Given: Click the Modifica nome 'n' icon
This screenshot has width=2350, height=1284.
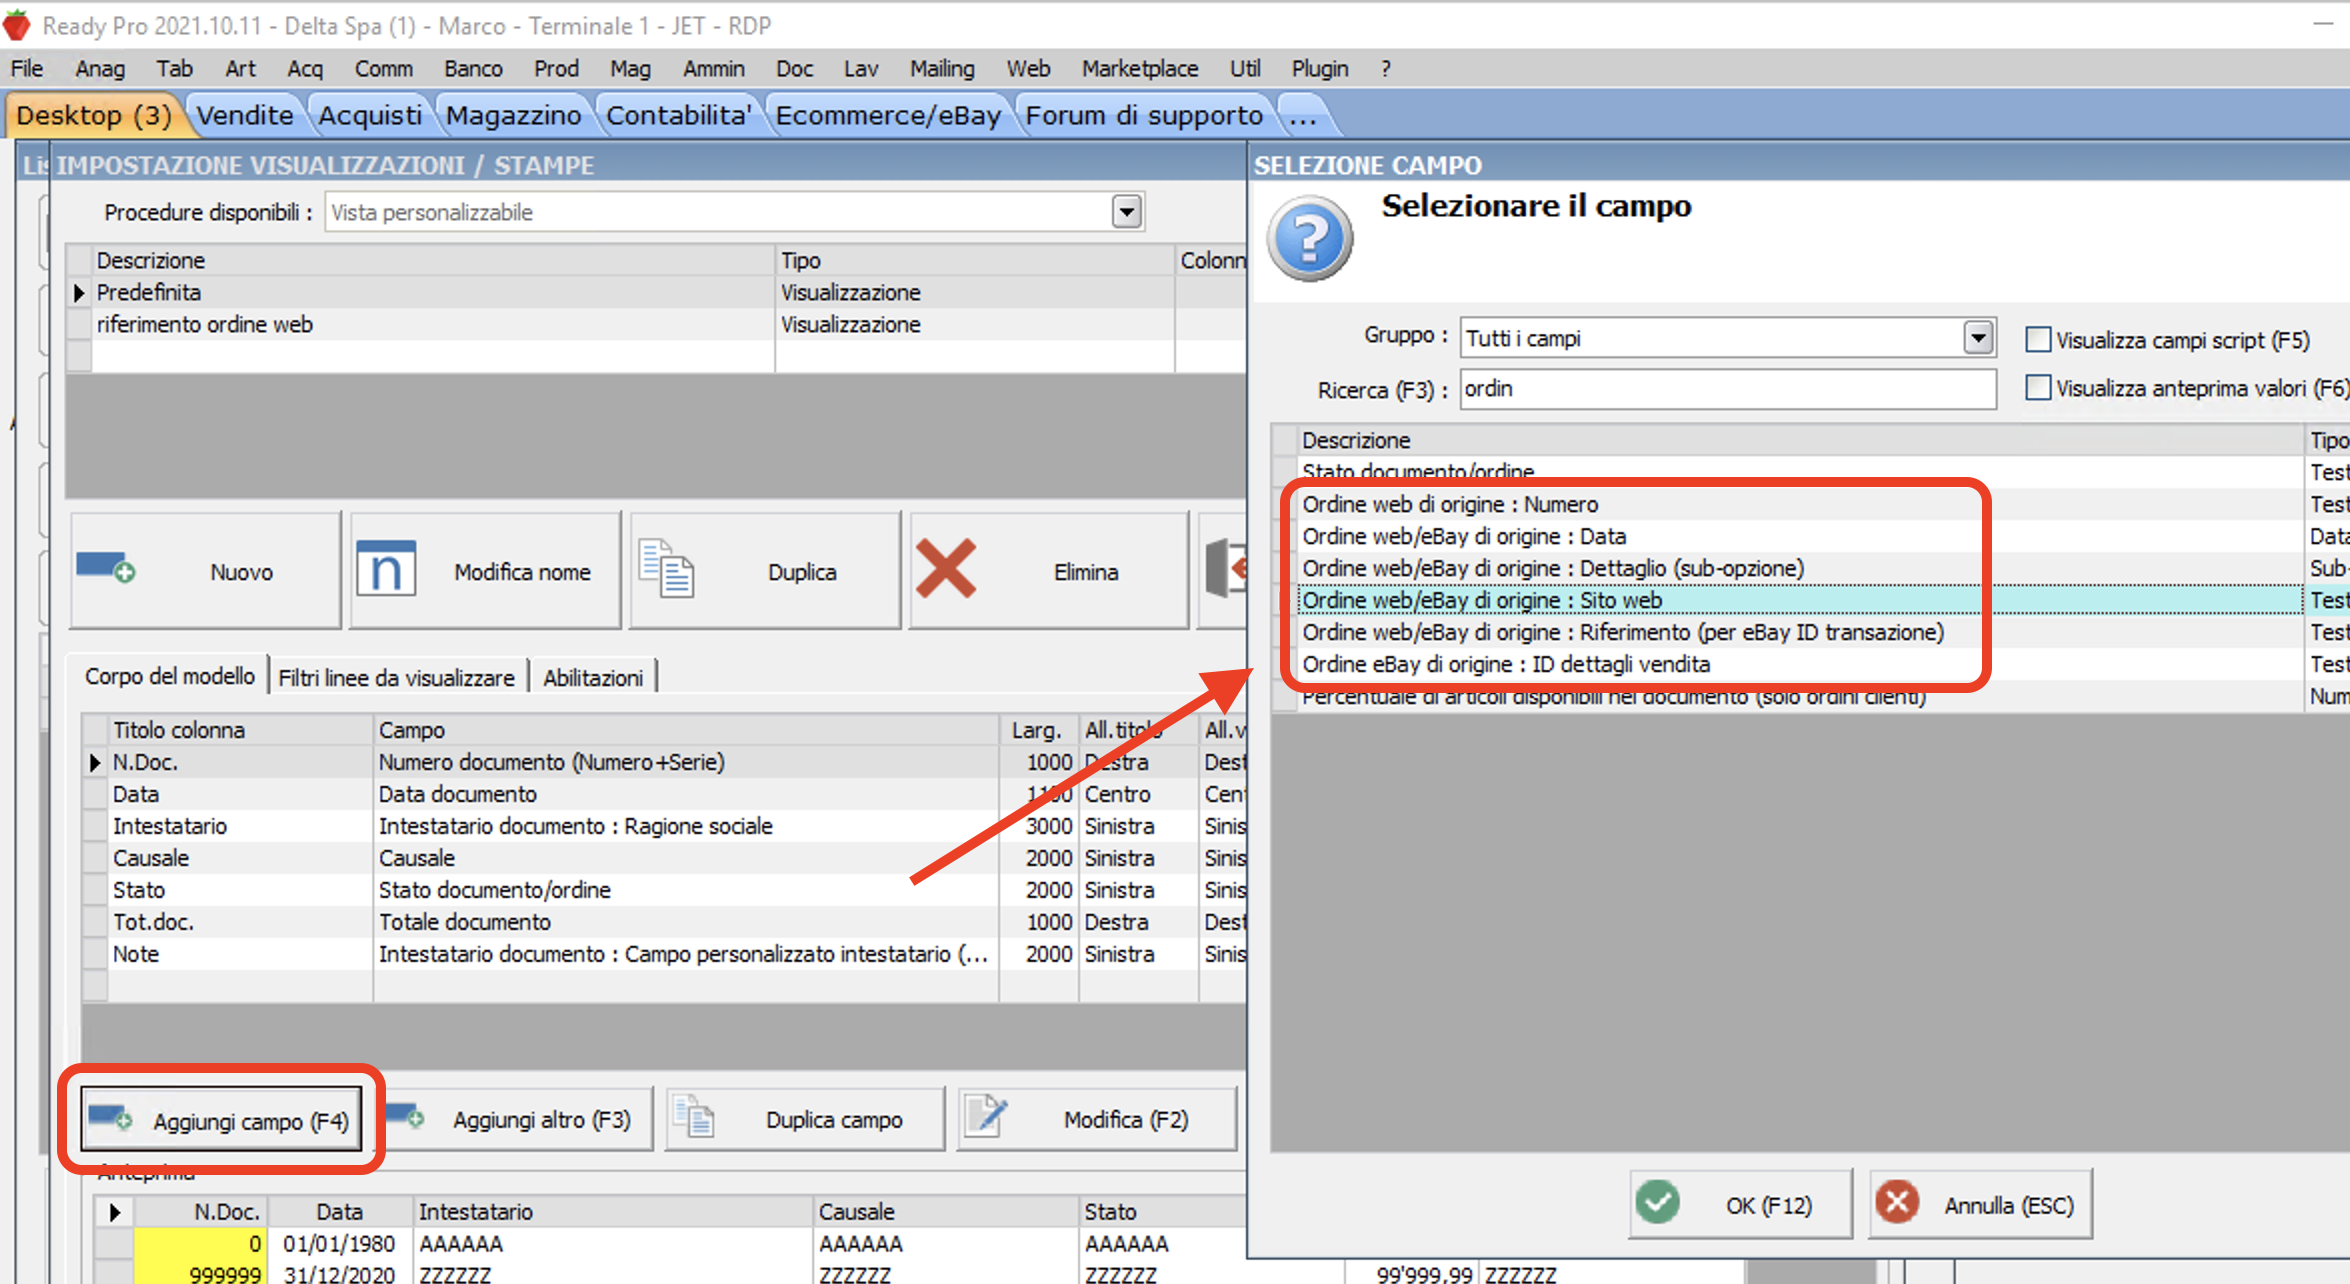Looking at the screenshot, I should tap(386, 568).
